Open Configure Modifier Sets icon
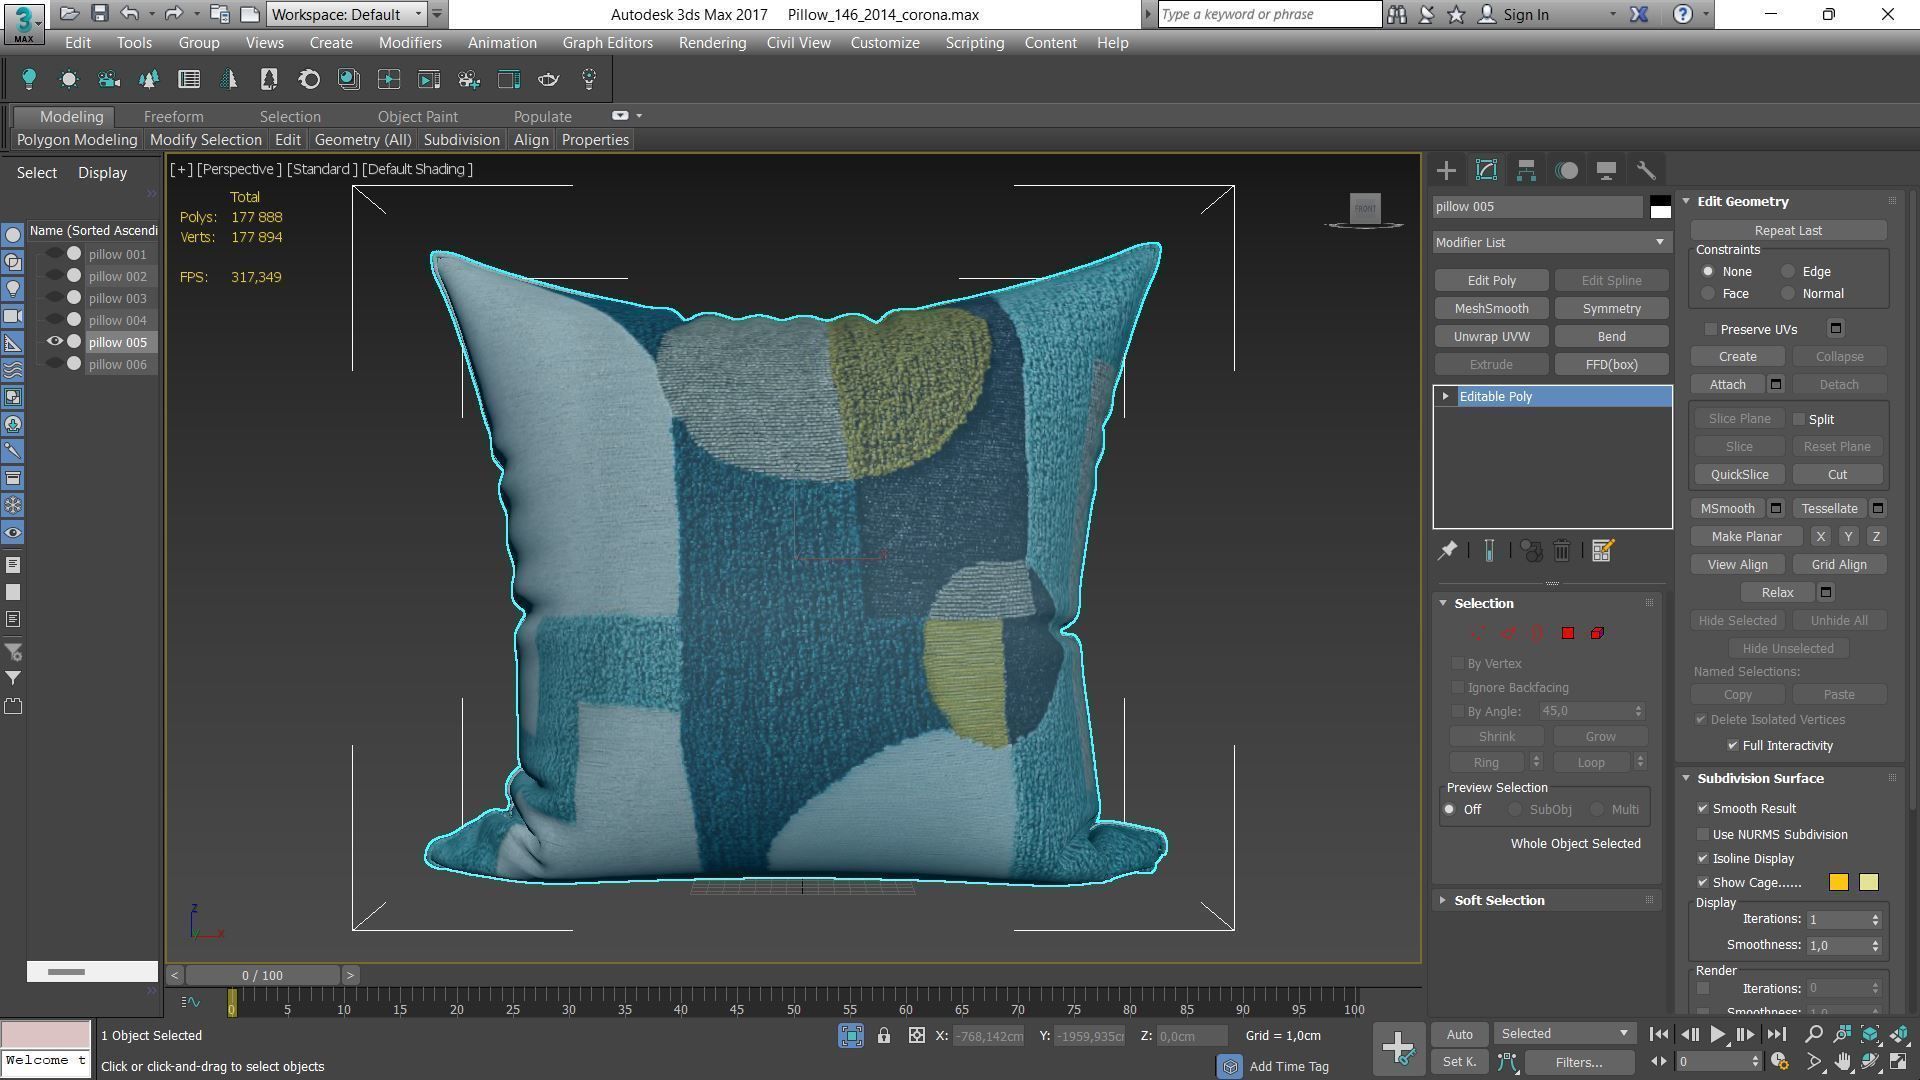Image resolution: width=1920 pixels, height=1080 pixels. click(1602, 551)
